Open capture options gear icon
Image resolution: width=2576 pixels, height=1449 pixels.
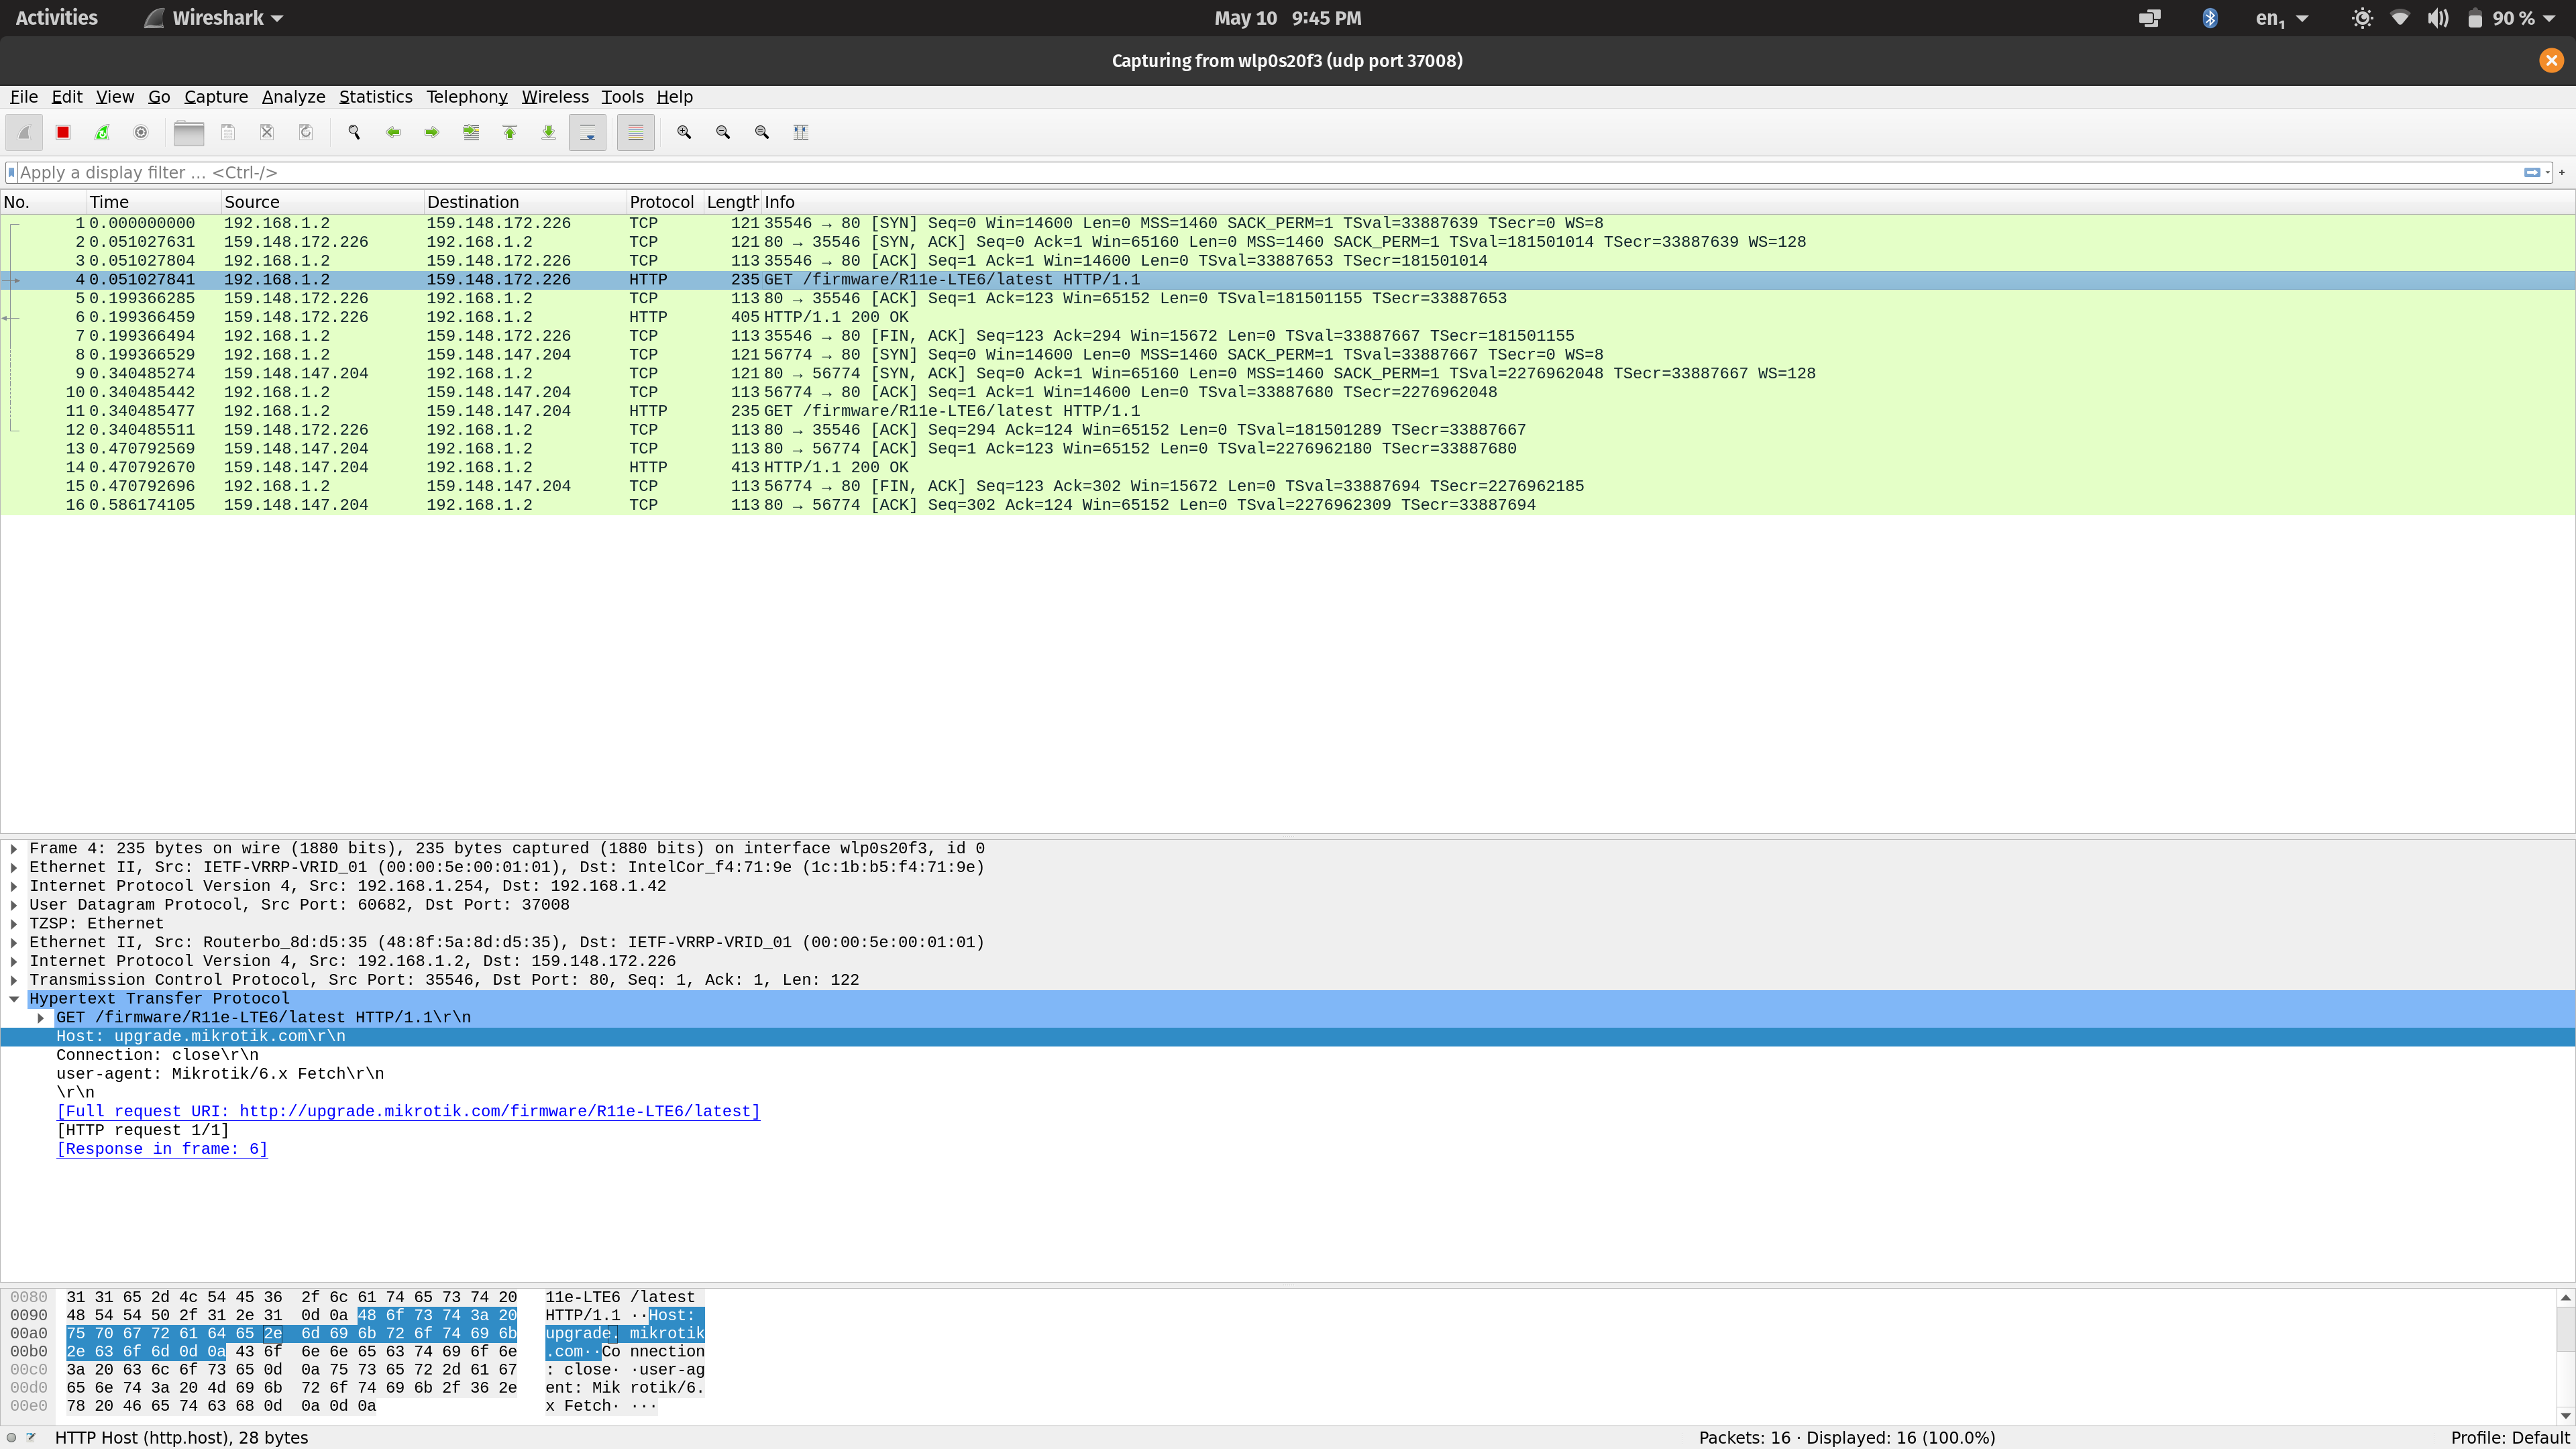pos(141,132)
